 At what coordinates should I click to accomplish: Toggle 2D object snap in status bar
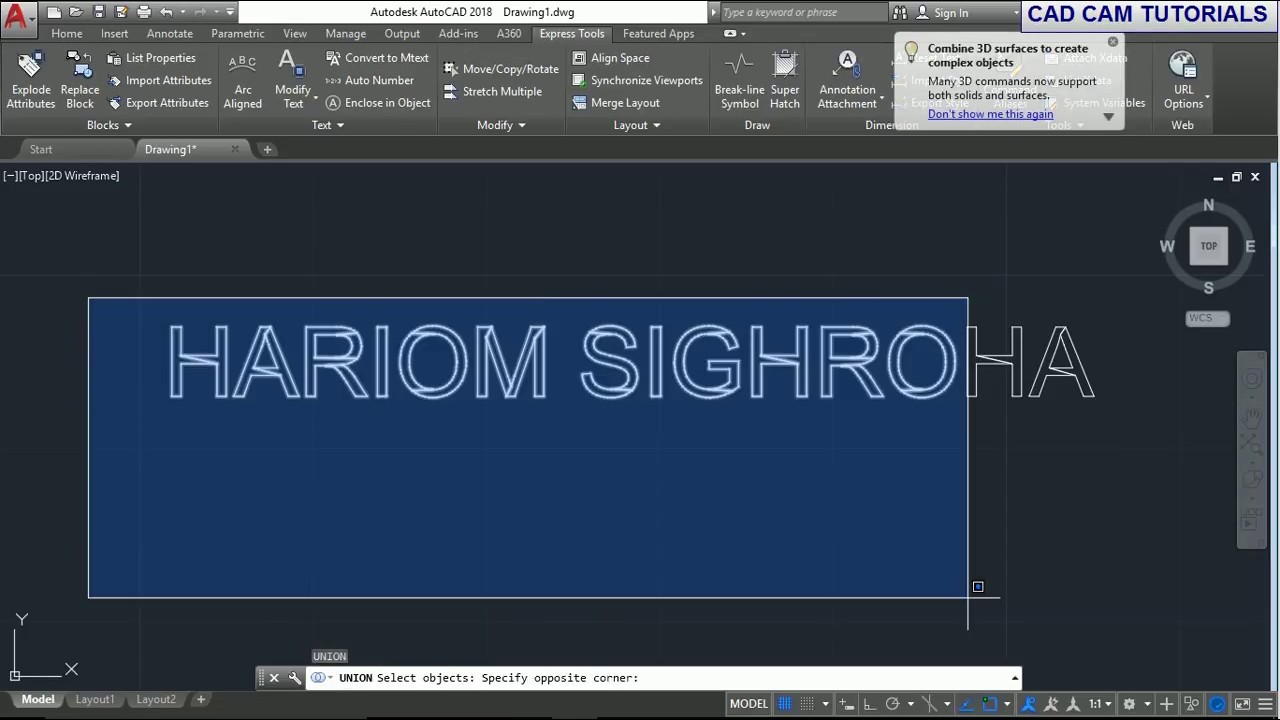990,704
